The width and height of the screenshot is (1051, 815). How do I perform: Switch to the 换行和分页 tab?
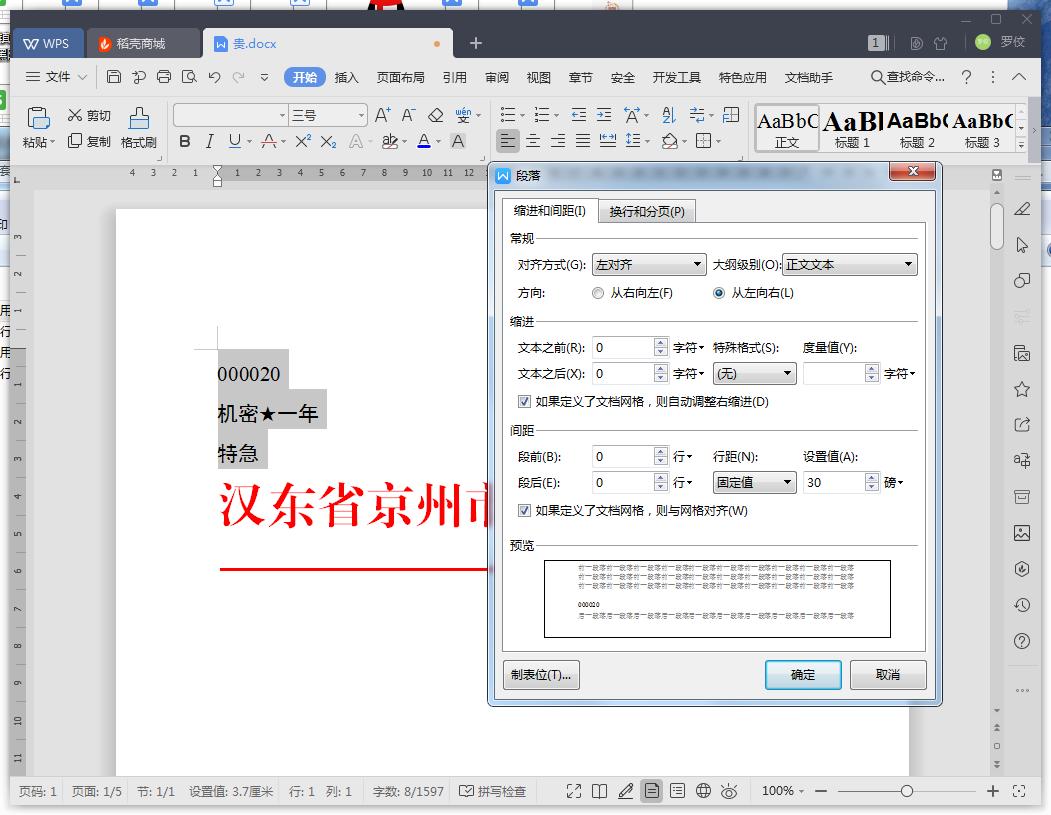tap(645, 211)
